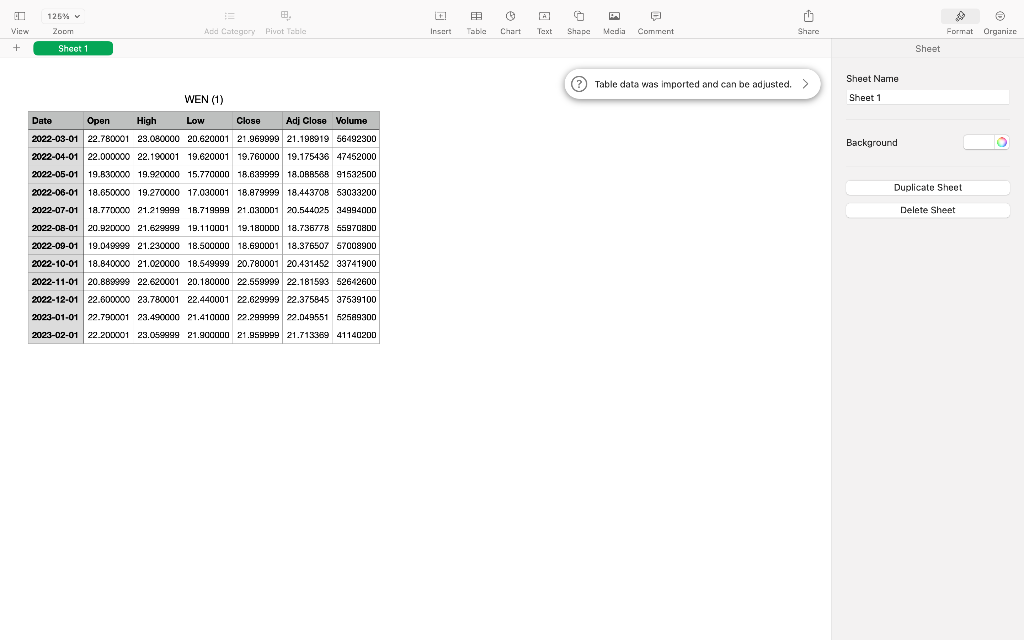Screen dimensions: 1024x640
Task: Select the Volume column header cell
Action: [x=356, y=121]
